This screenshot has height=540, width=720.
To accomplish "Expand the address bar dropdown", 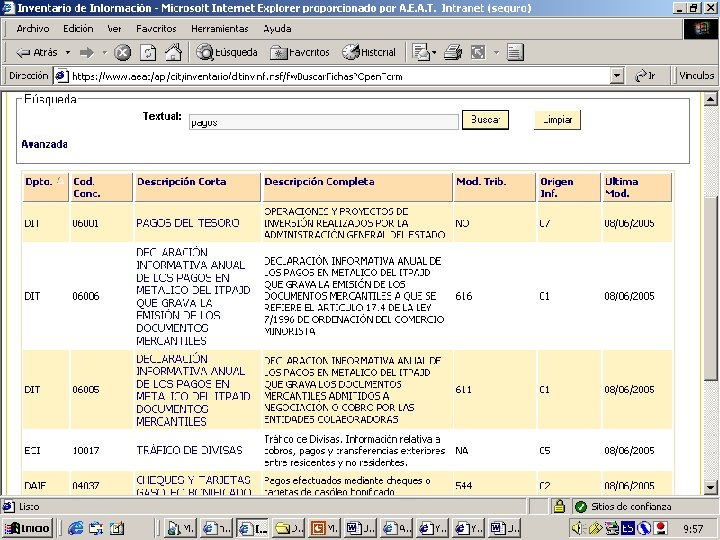I will click(616, 75).
